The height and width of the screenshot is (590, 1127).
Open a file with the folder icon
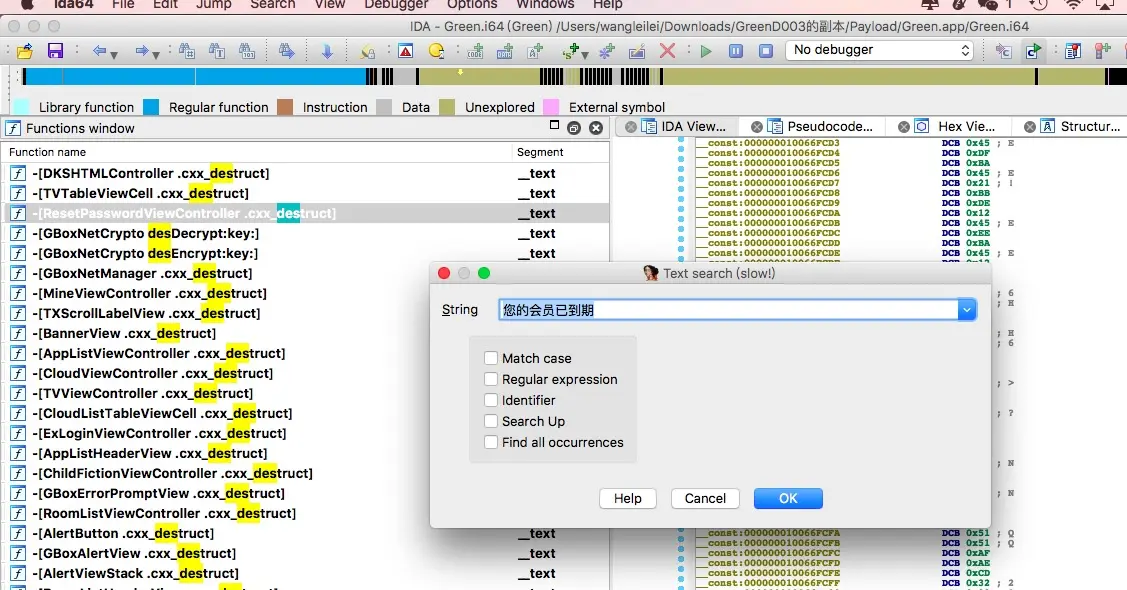coord(25,51)
